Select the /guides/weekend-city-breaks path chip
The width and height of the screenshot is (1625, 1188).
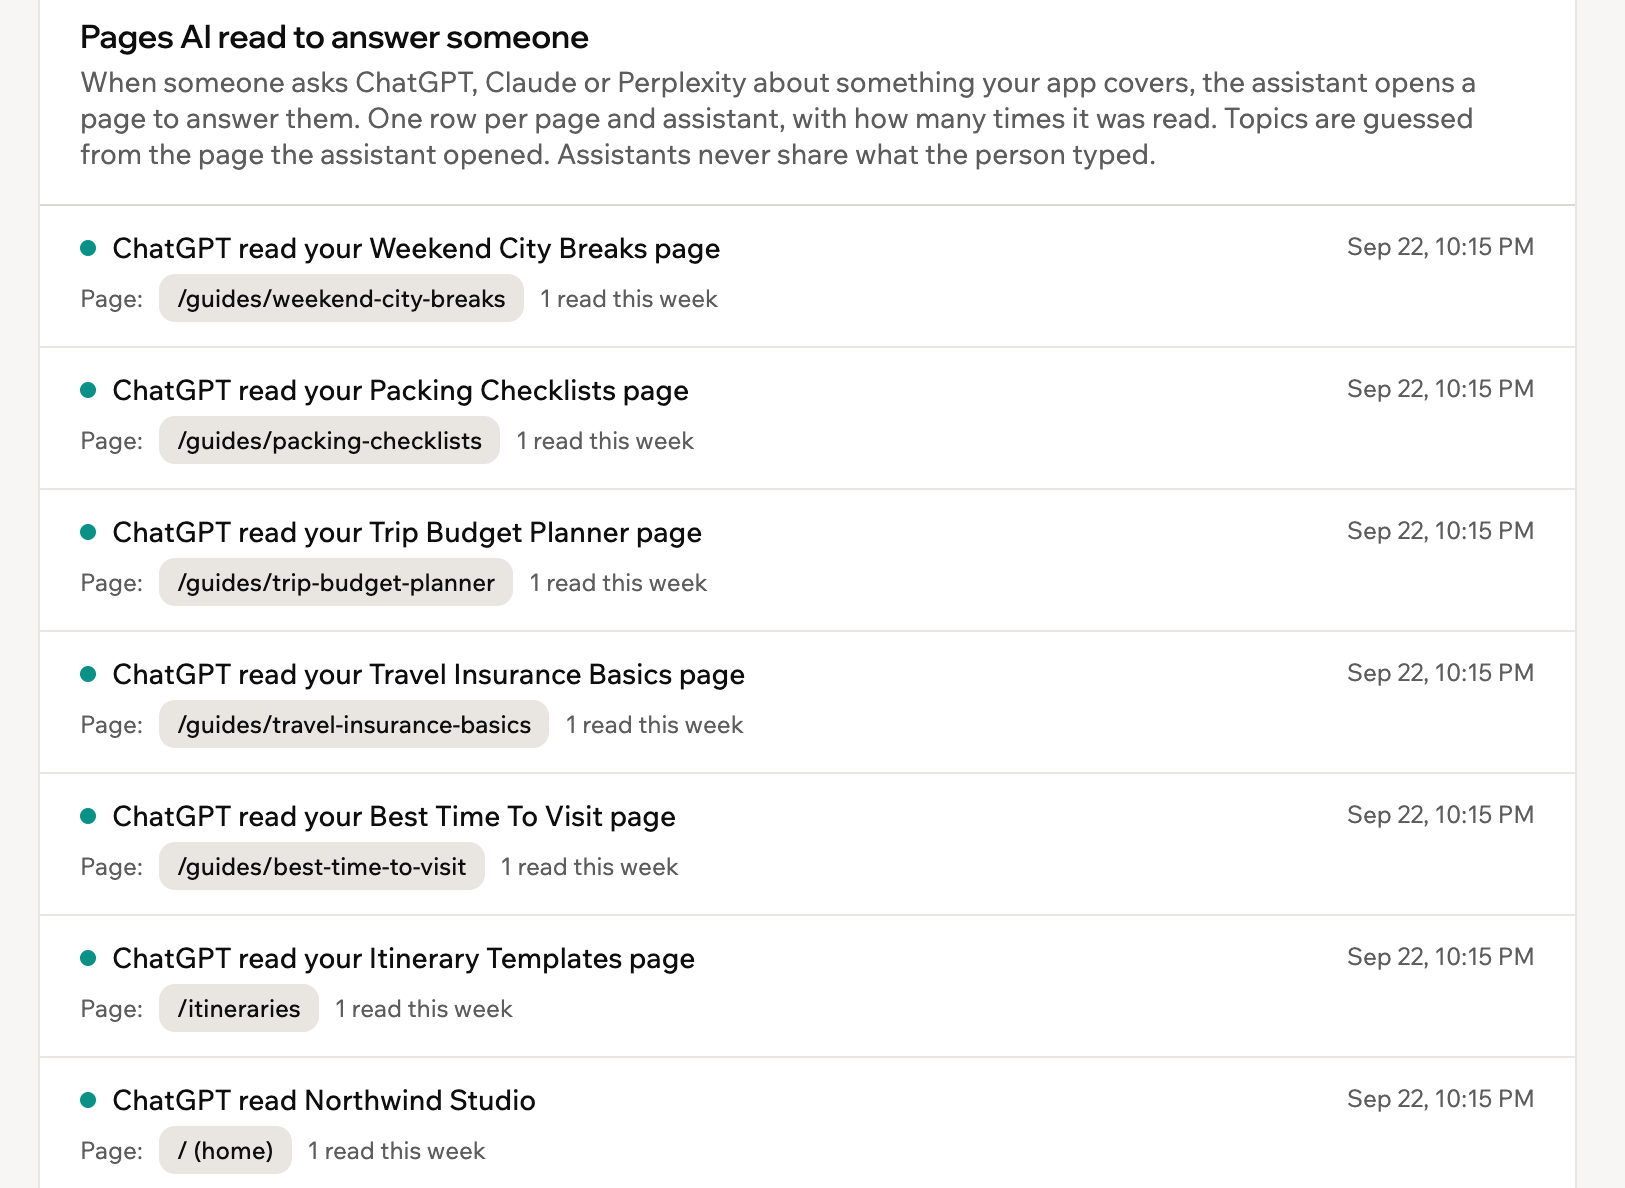(x=341, y=298)
